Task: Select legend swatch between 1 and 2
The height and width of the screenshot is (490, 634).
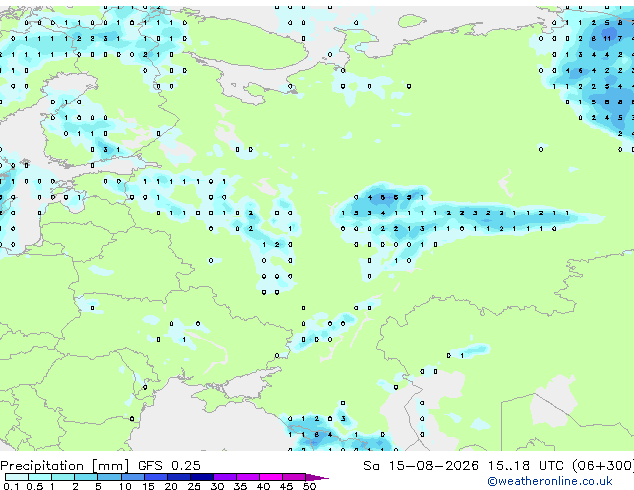Action: (x=63, y=477)
